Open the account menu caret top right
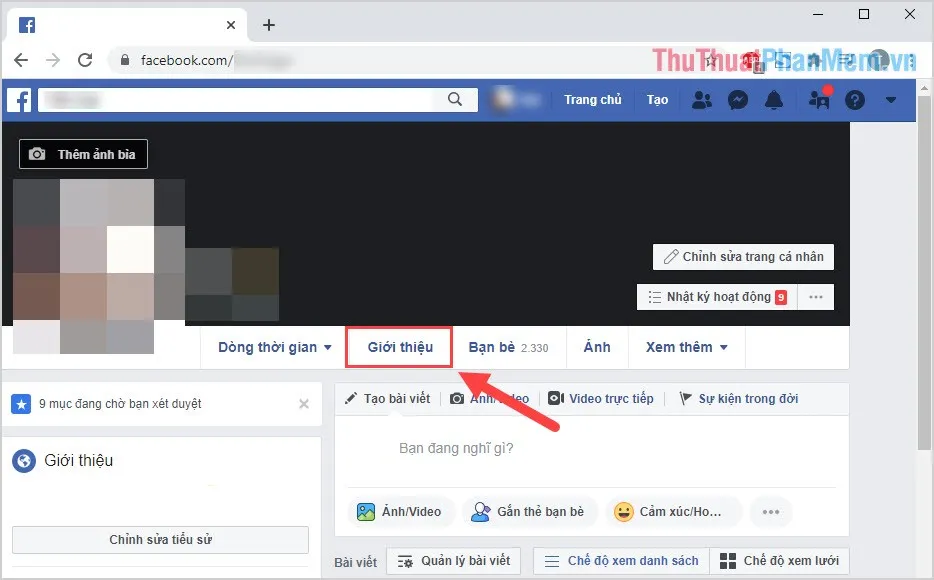 pos(891,100)
